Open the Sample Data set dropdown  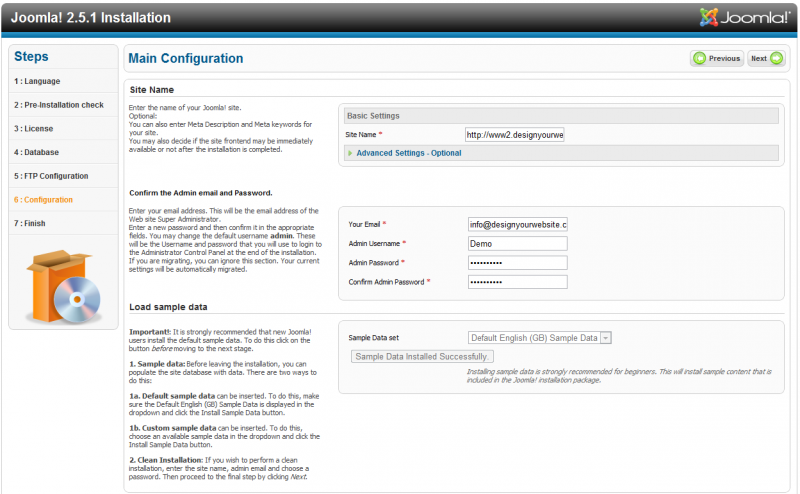(x=539, y=338)
